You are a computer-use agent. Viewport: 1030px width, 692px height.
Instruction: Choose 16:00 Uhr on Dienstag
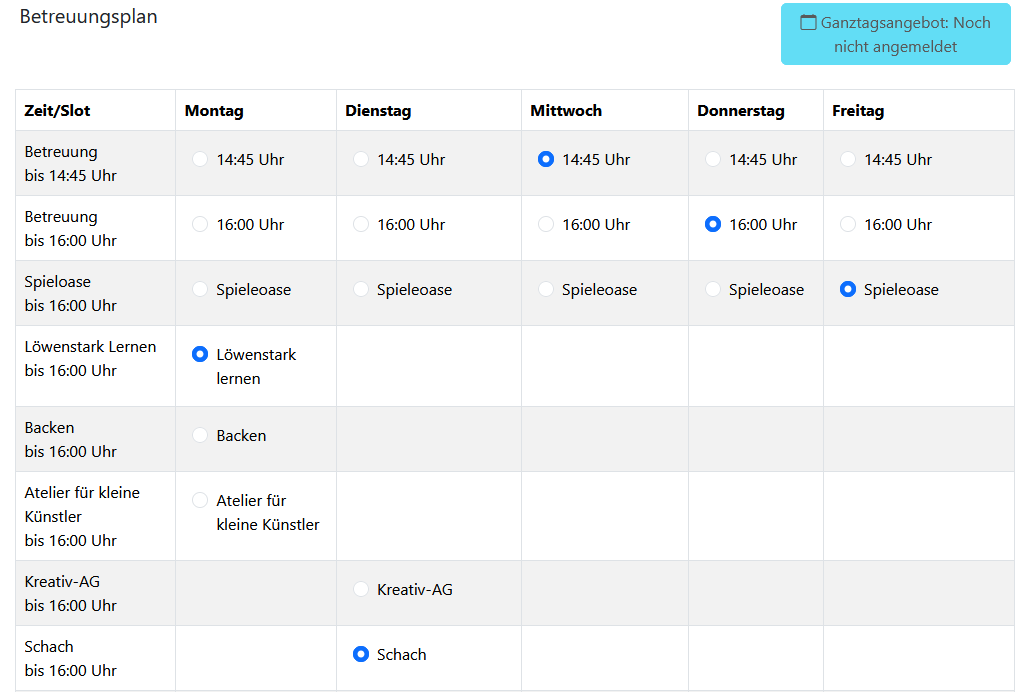coord(361,224)
